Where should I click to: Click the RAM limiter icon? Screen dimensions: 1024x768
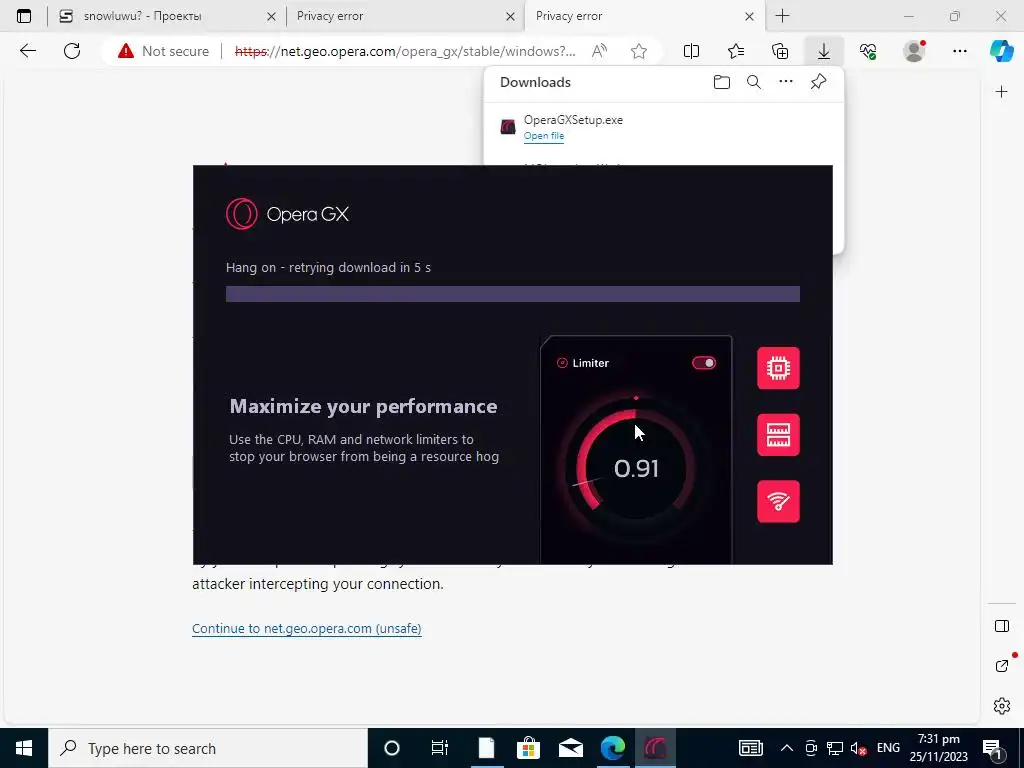coord(778,435)
